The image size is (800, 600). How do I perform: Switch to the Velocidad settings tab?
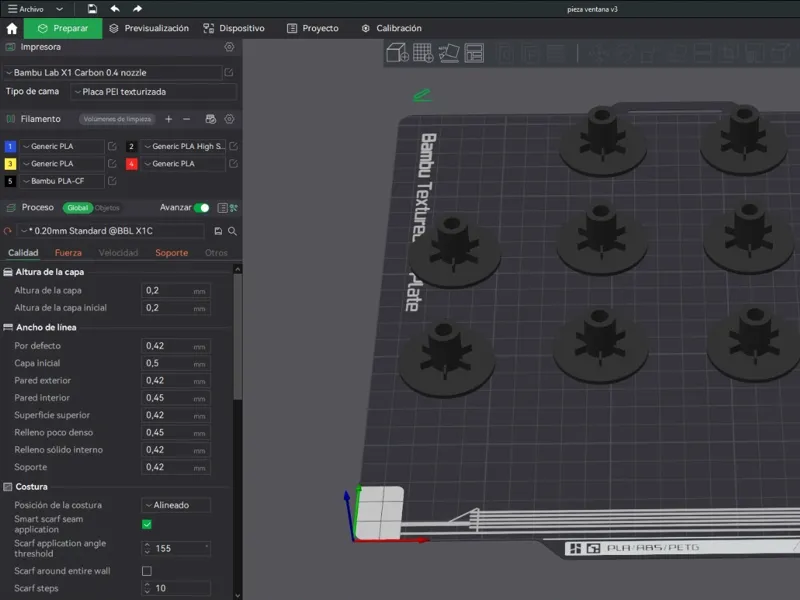point(118,253)
